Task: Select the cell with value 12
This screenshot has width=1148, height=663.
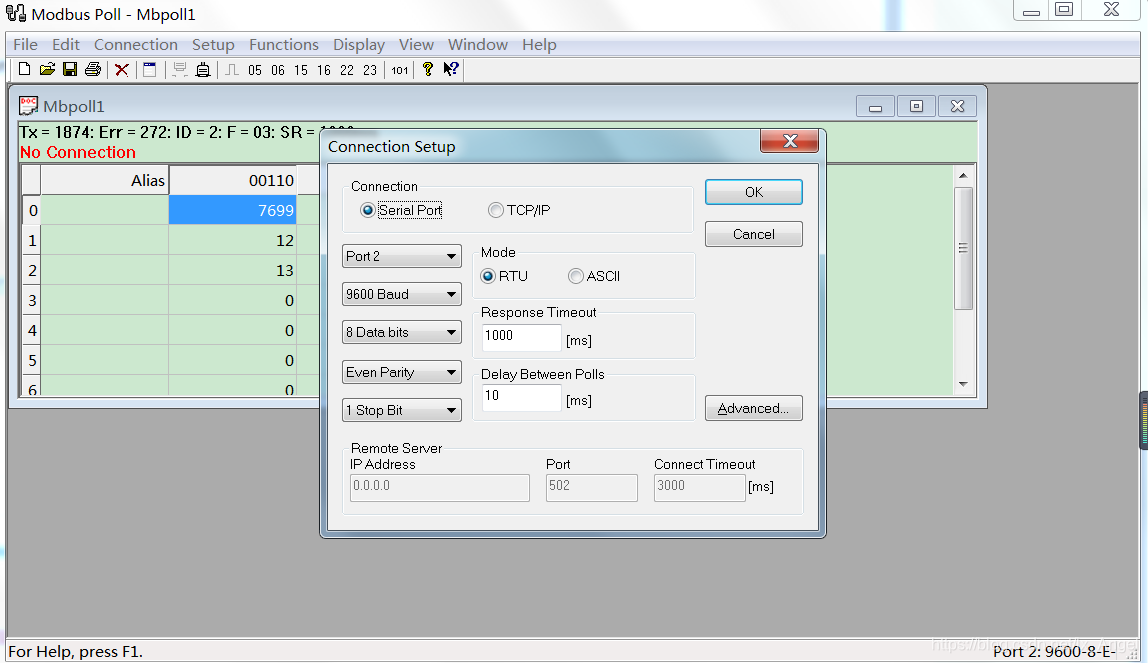Action: (x=233, y=240)
